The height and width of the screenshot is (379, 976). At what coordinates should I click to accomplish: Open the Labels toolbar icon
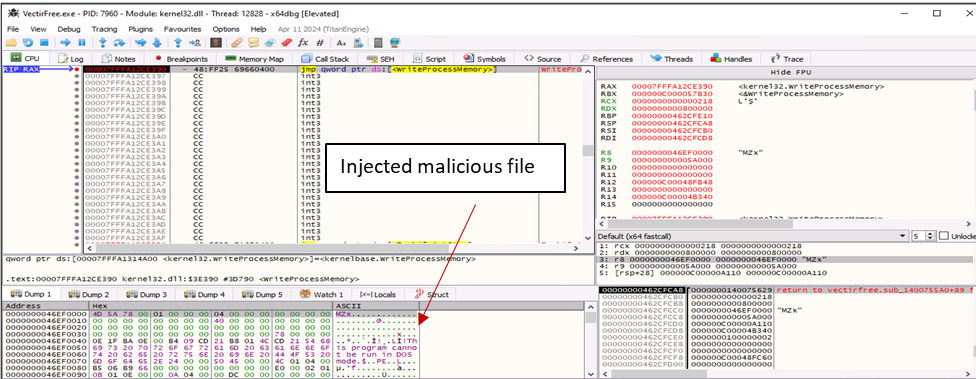(270, 43)
